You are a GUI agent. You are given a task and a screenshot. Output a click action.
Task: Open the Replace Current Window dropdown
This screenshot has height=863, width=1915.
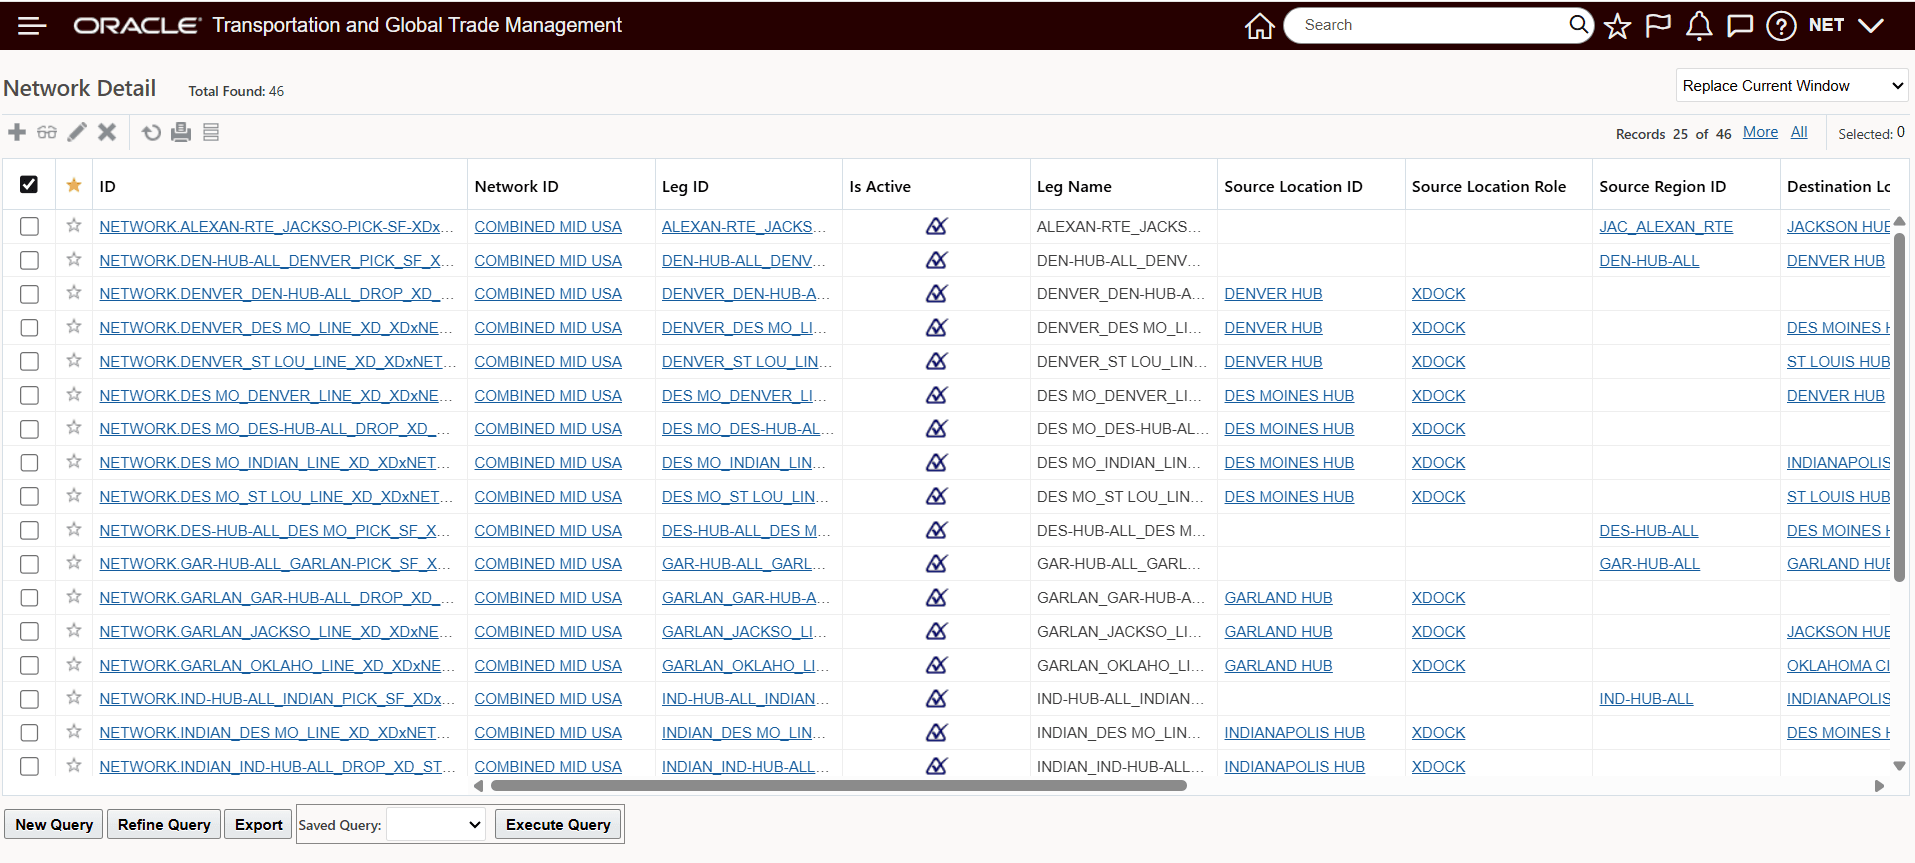1792,86
